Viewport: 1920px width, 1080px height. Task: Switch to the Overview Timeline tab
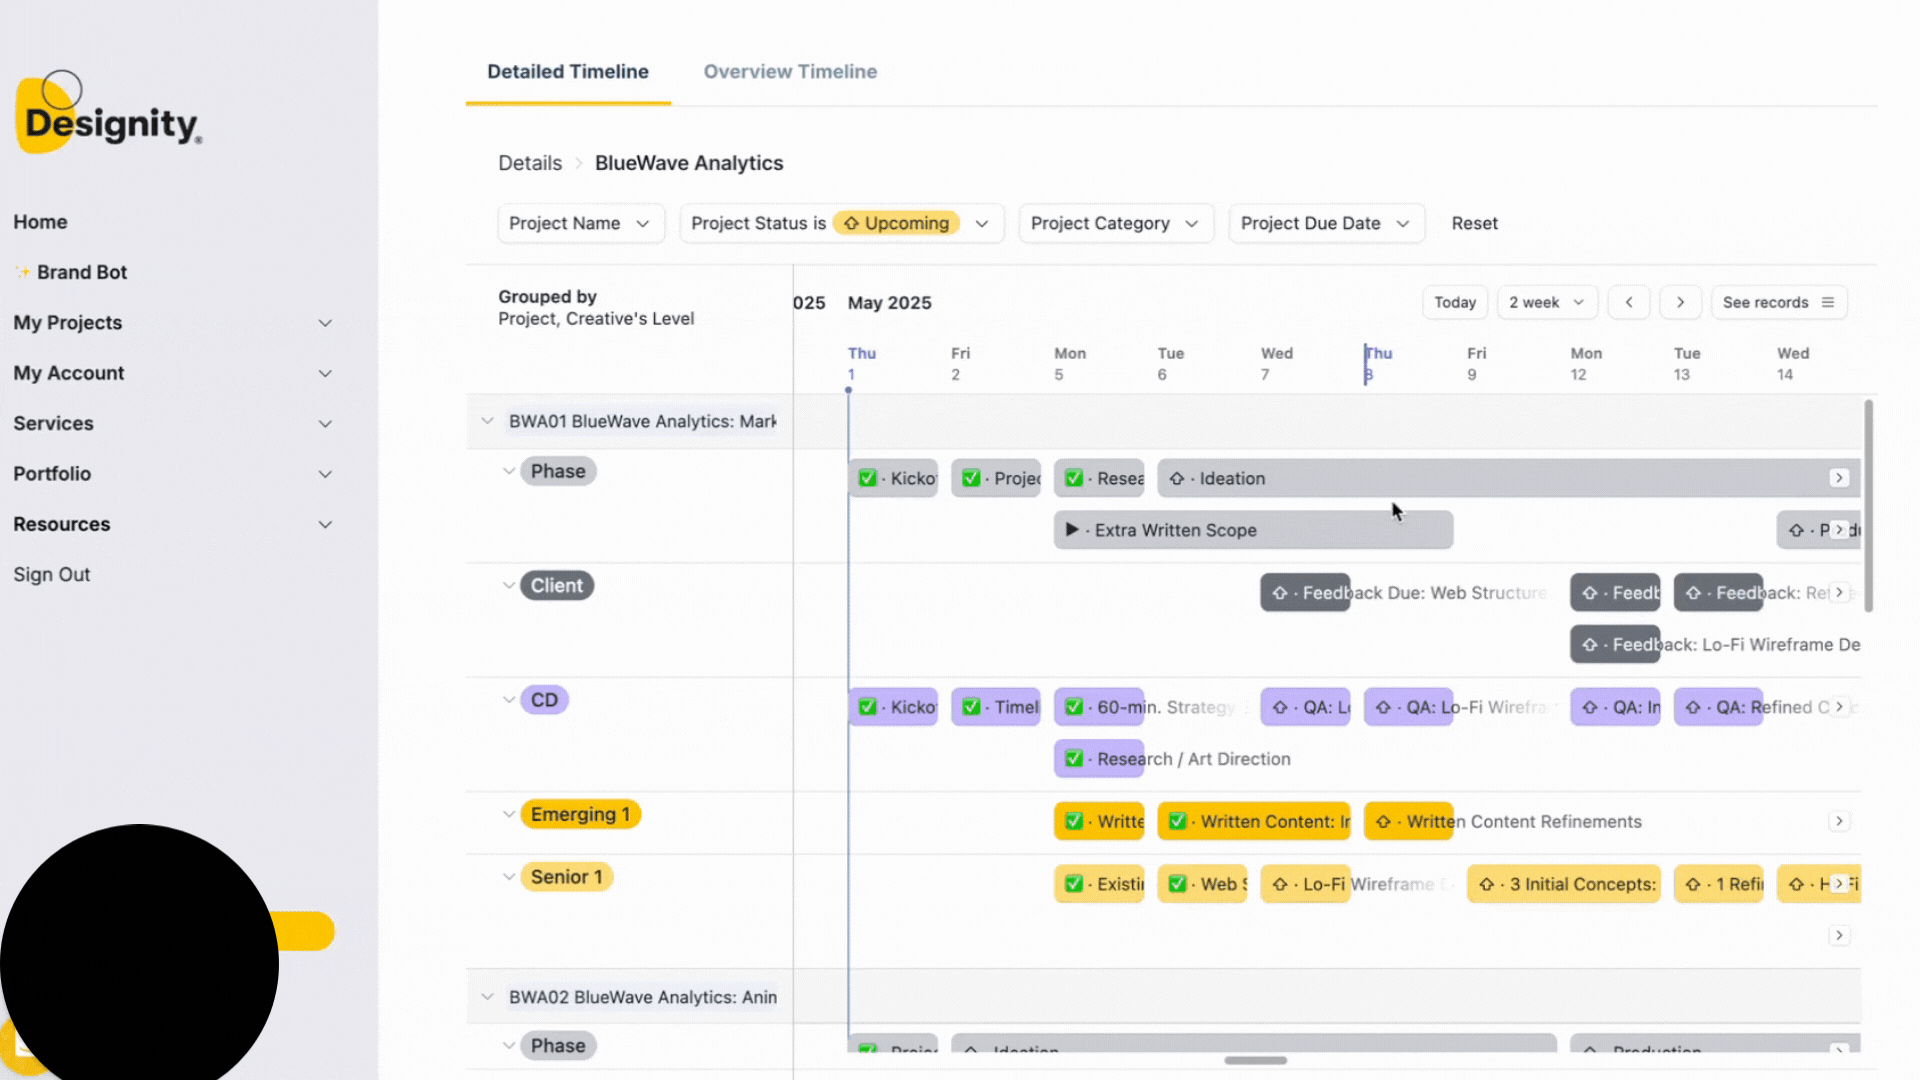click(790, 71)
